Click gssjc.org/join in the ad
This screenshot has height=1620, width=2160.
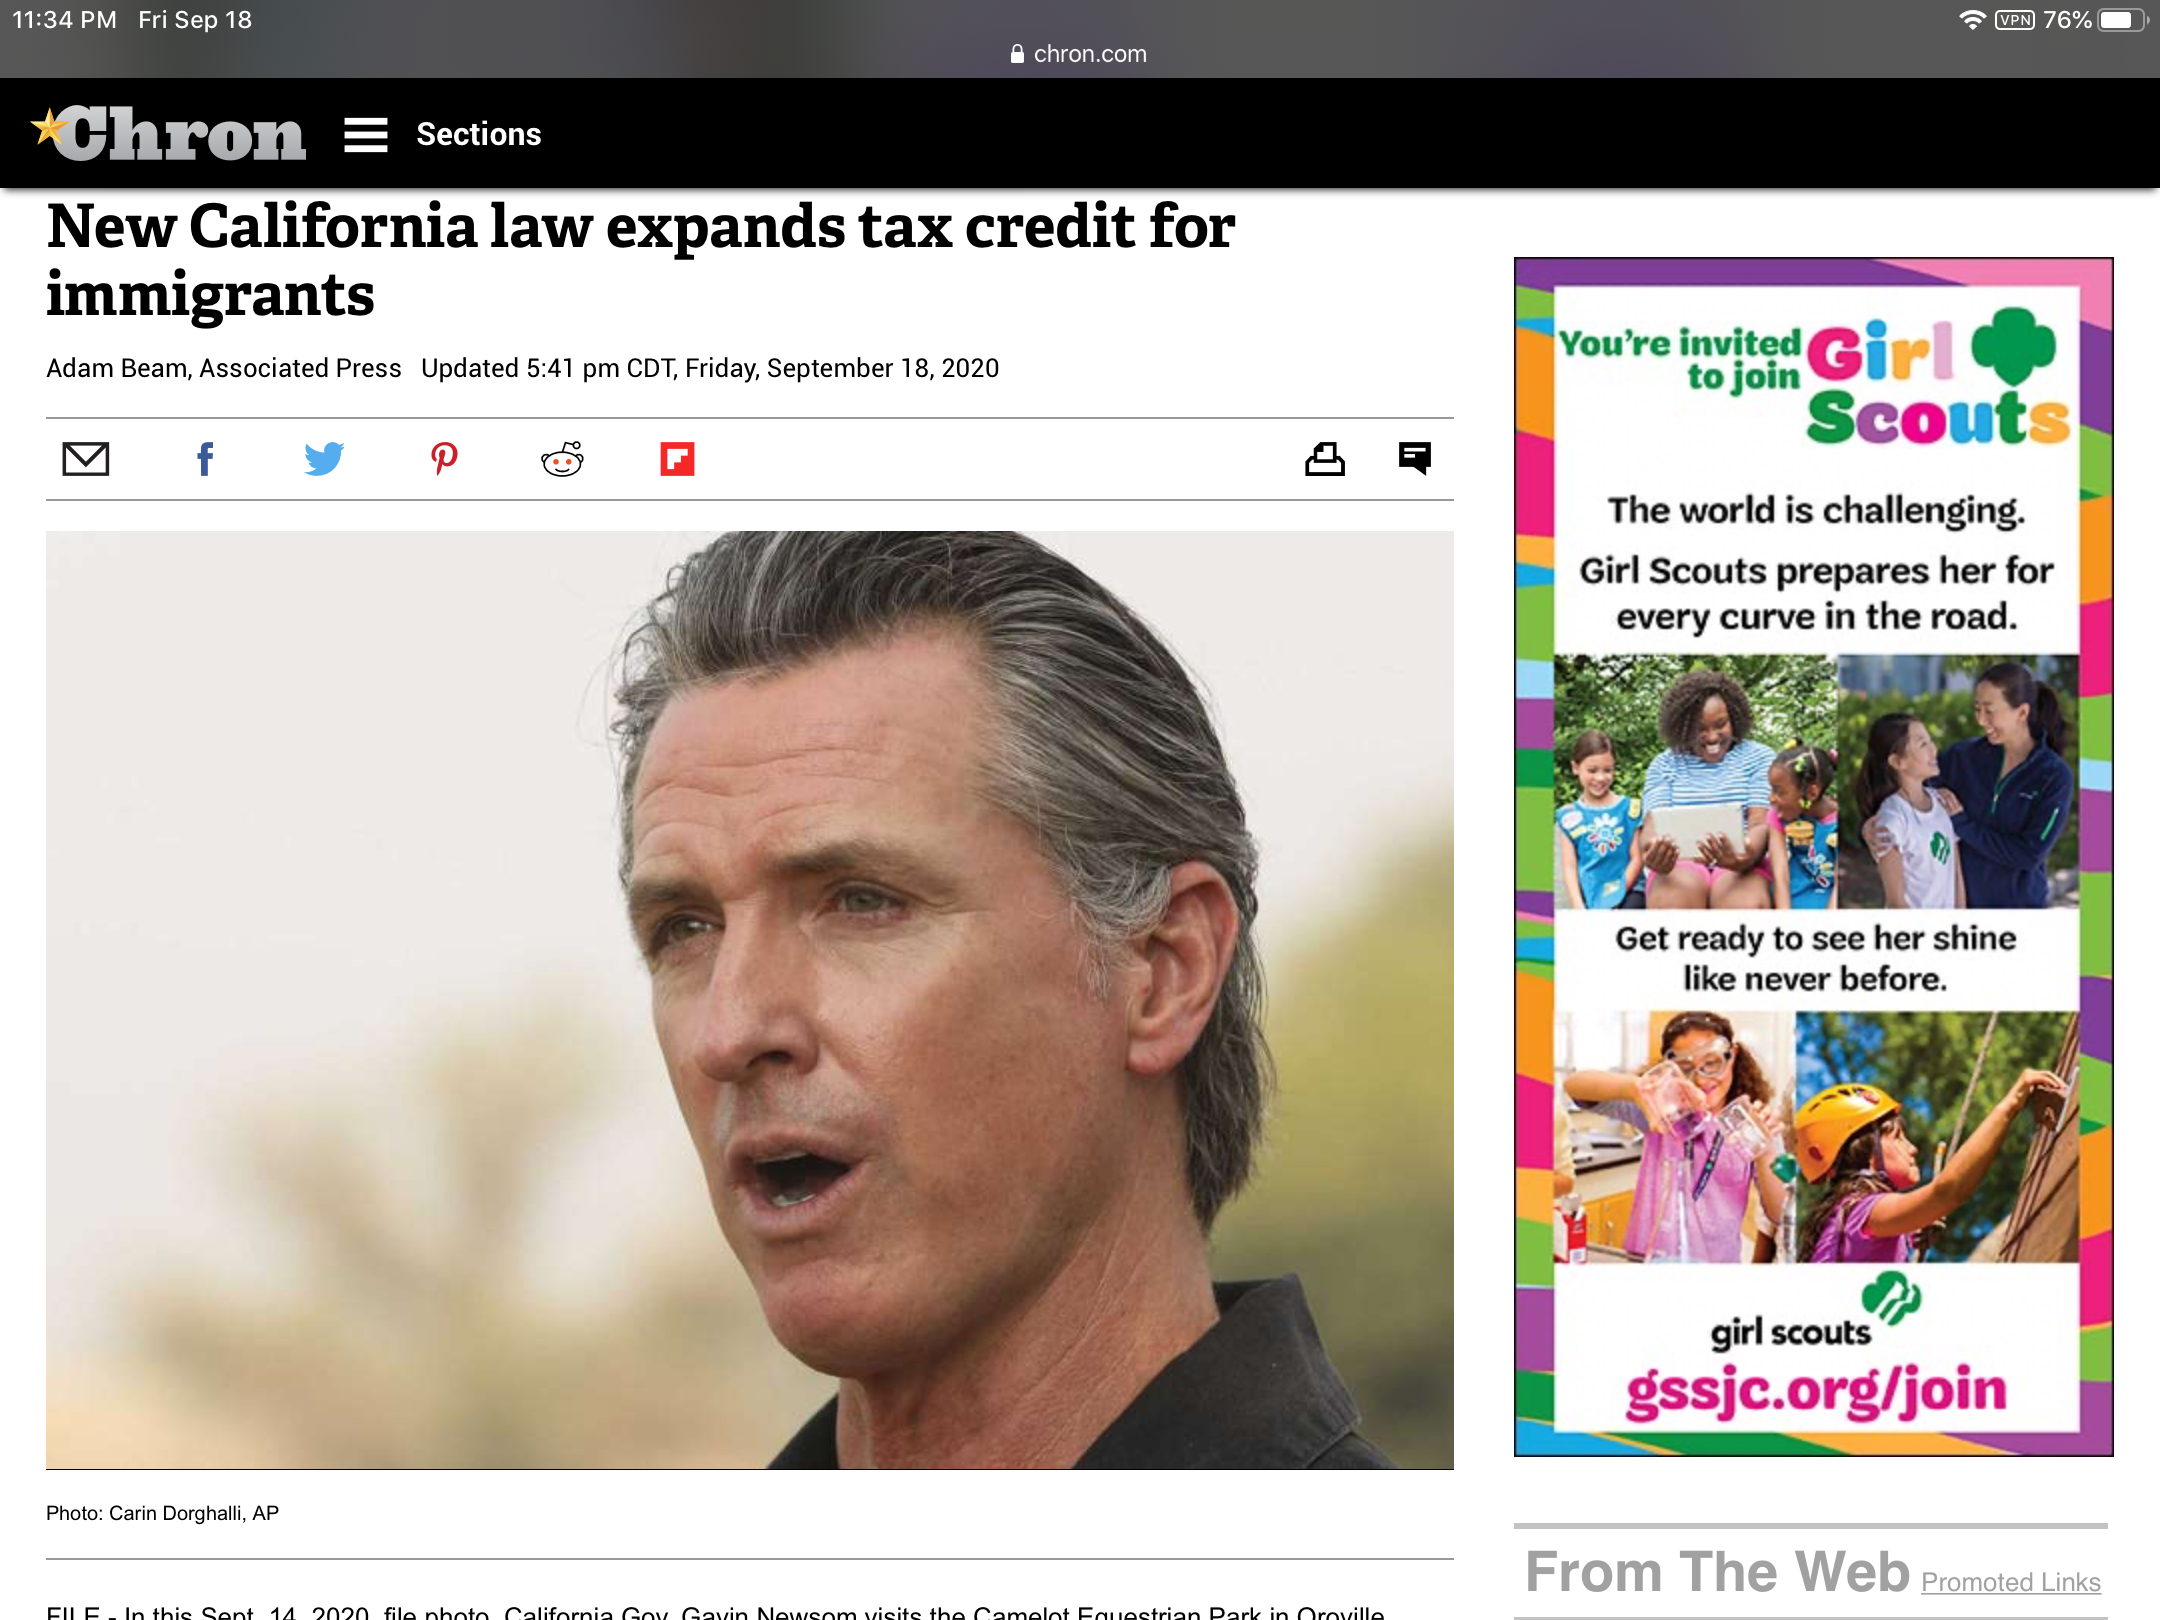pos(1816,1391)
